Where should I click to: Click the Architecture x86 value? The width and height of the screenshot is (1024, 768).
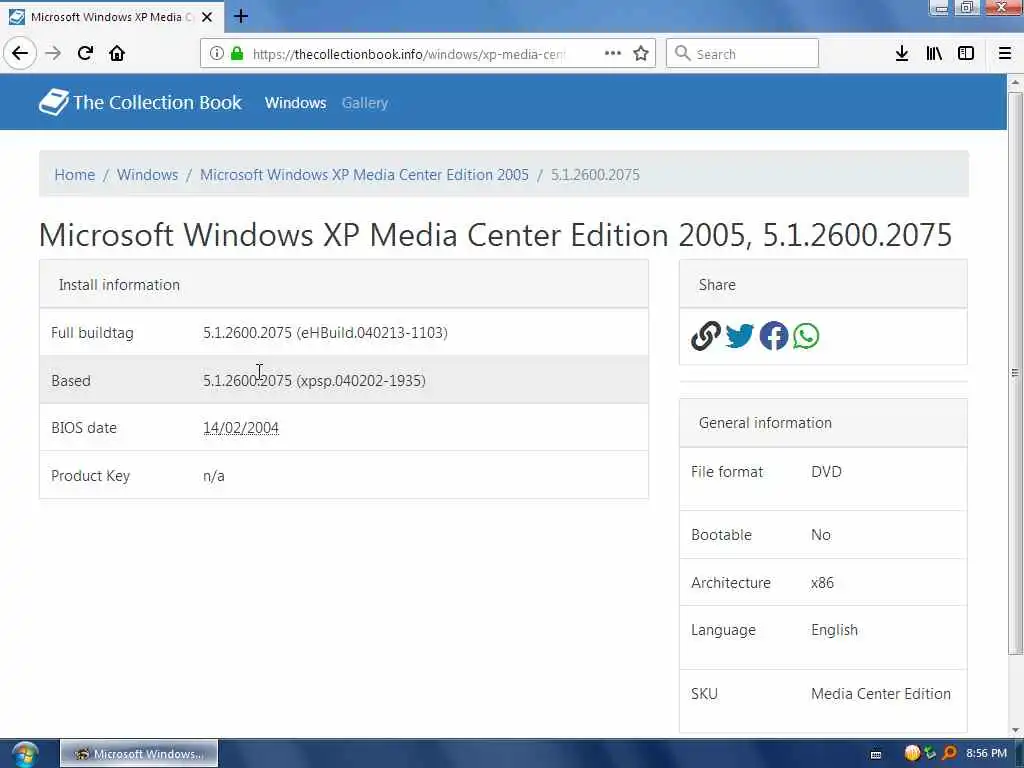[822, 583]
